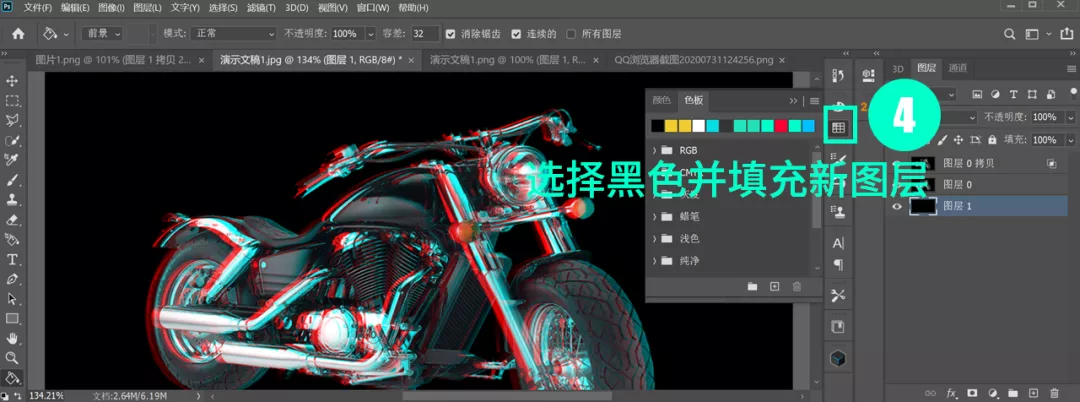Open the Search magnifier at top right
1080x402 pixels.
click(x=1009, y=34)
